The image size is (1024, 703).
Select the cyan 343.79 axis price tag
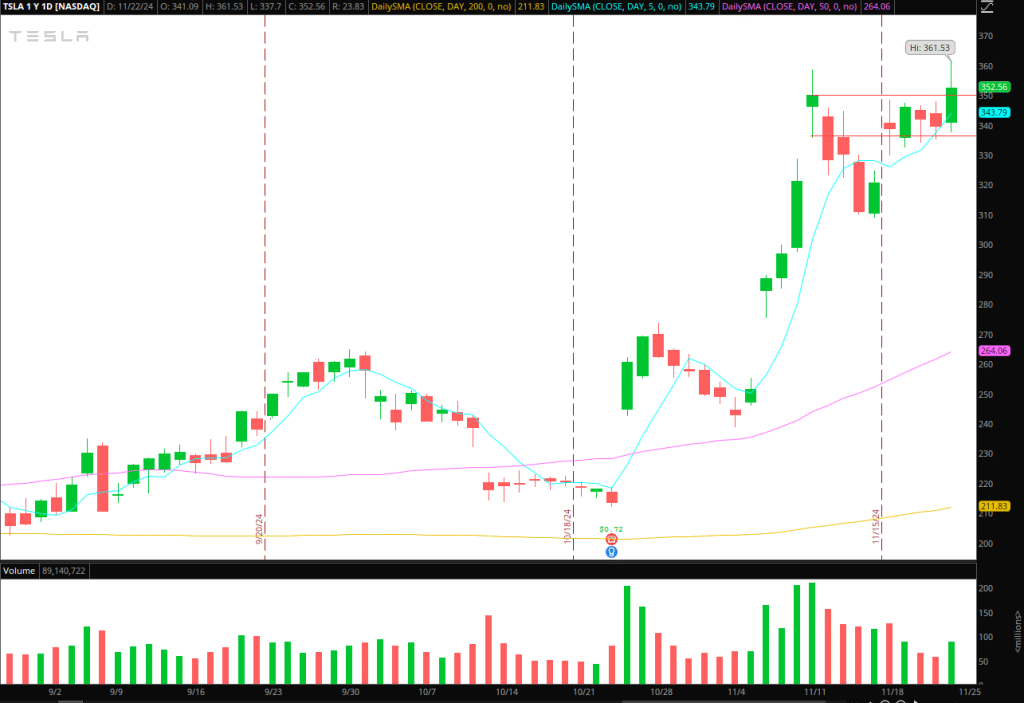[x=993, y=112]
